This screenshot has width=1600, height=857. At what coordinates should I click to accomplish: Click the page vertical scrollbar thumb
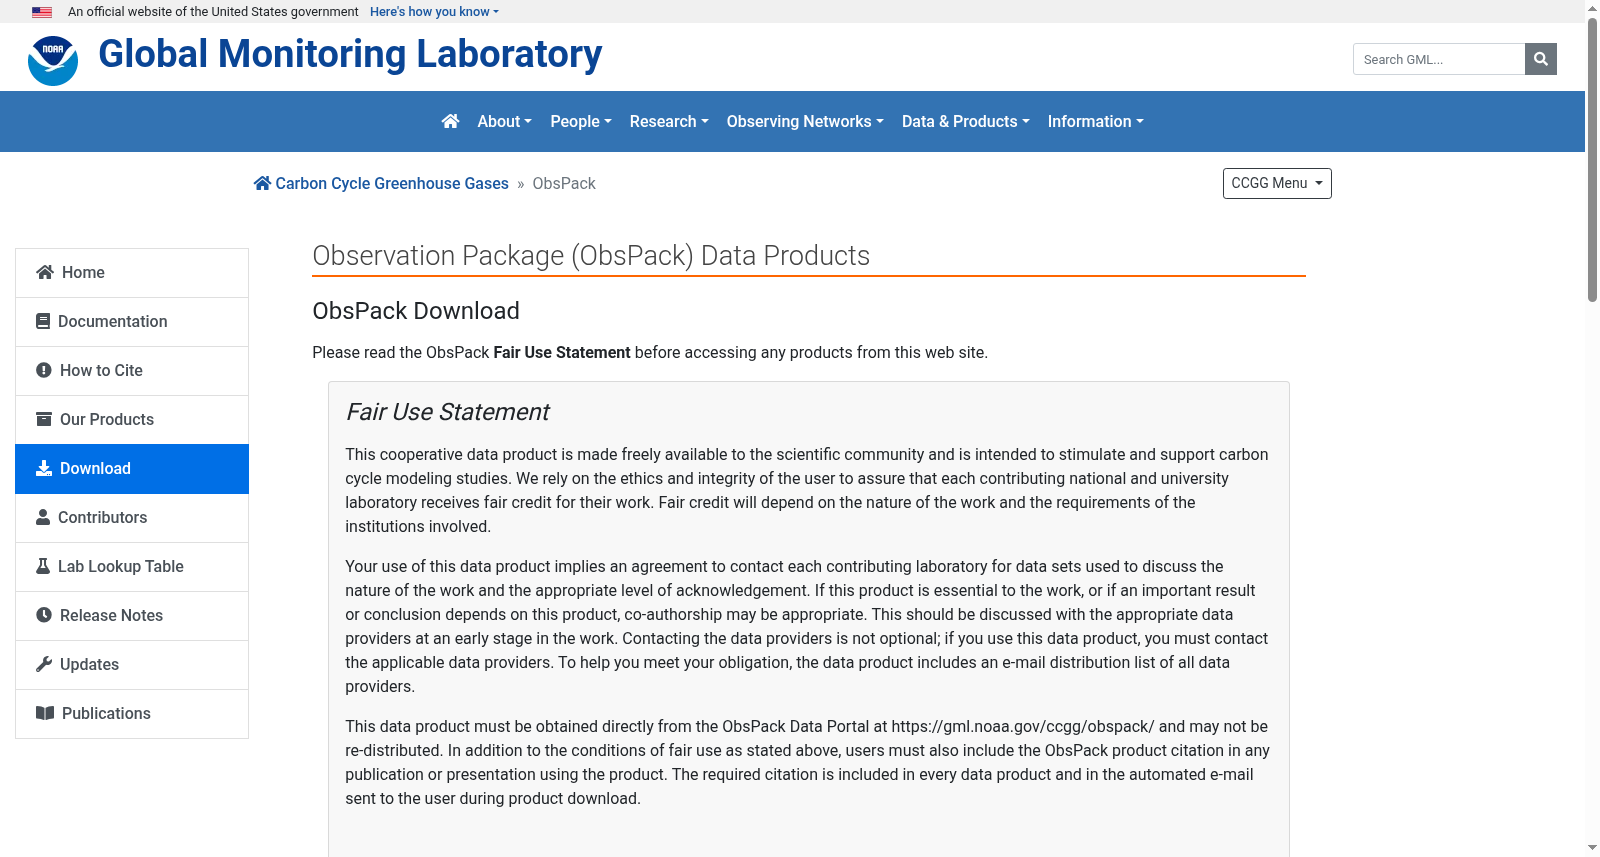click(x=1592, y=160)
